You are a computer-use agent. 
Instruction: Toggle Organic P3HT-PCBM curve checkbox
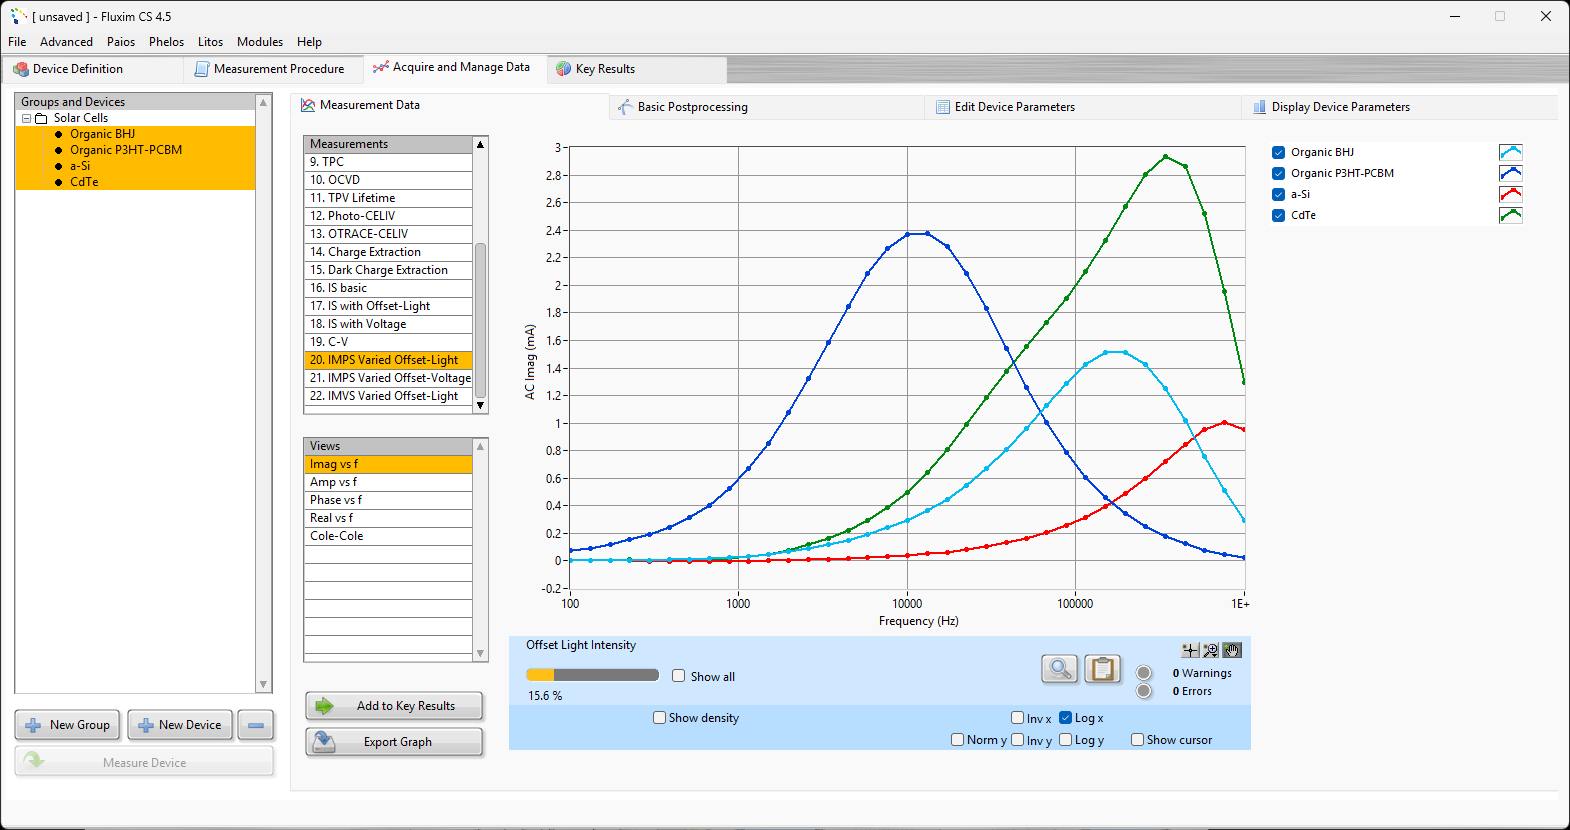pyautogui.click(x=1278, y=173)
